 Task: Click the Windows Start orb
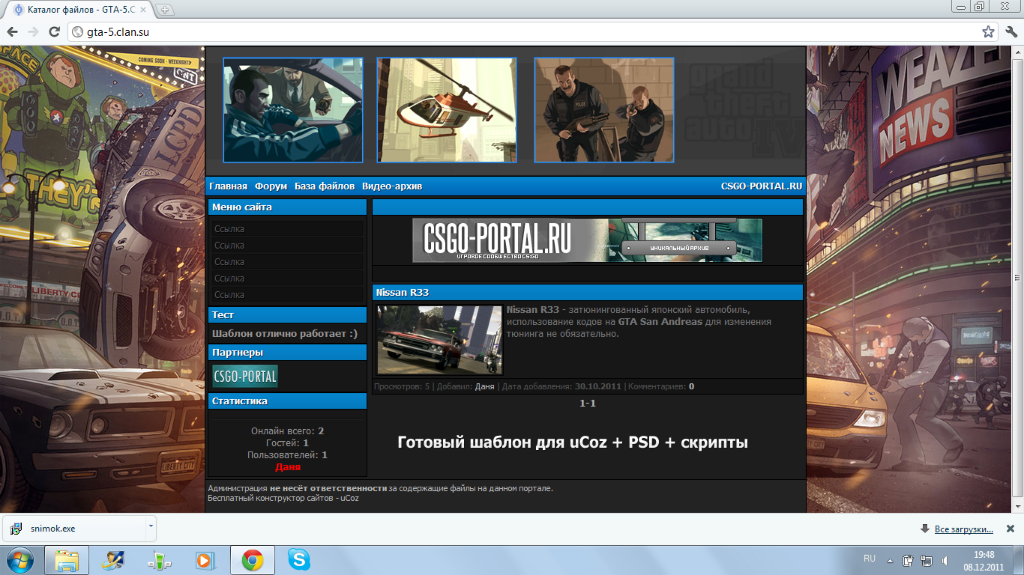point(19,560)
